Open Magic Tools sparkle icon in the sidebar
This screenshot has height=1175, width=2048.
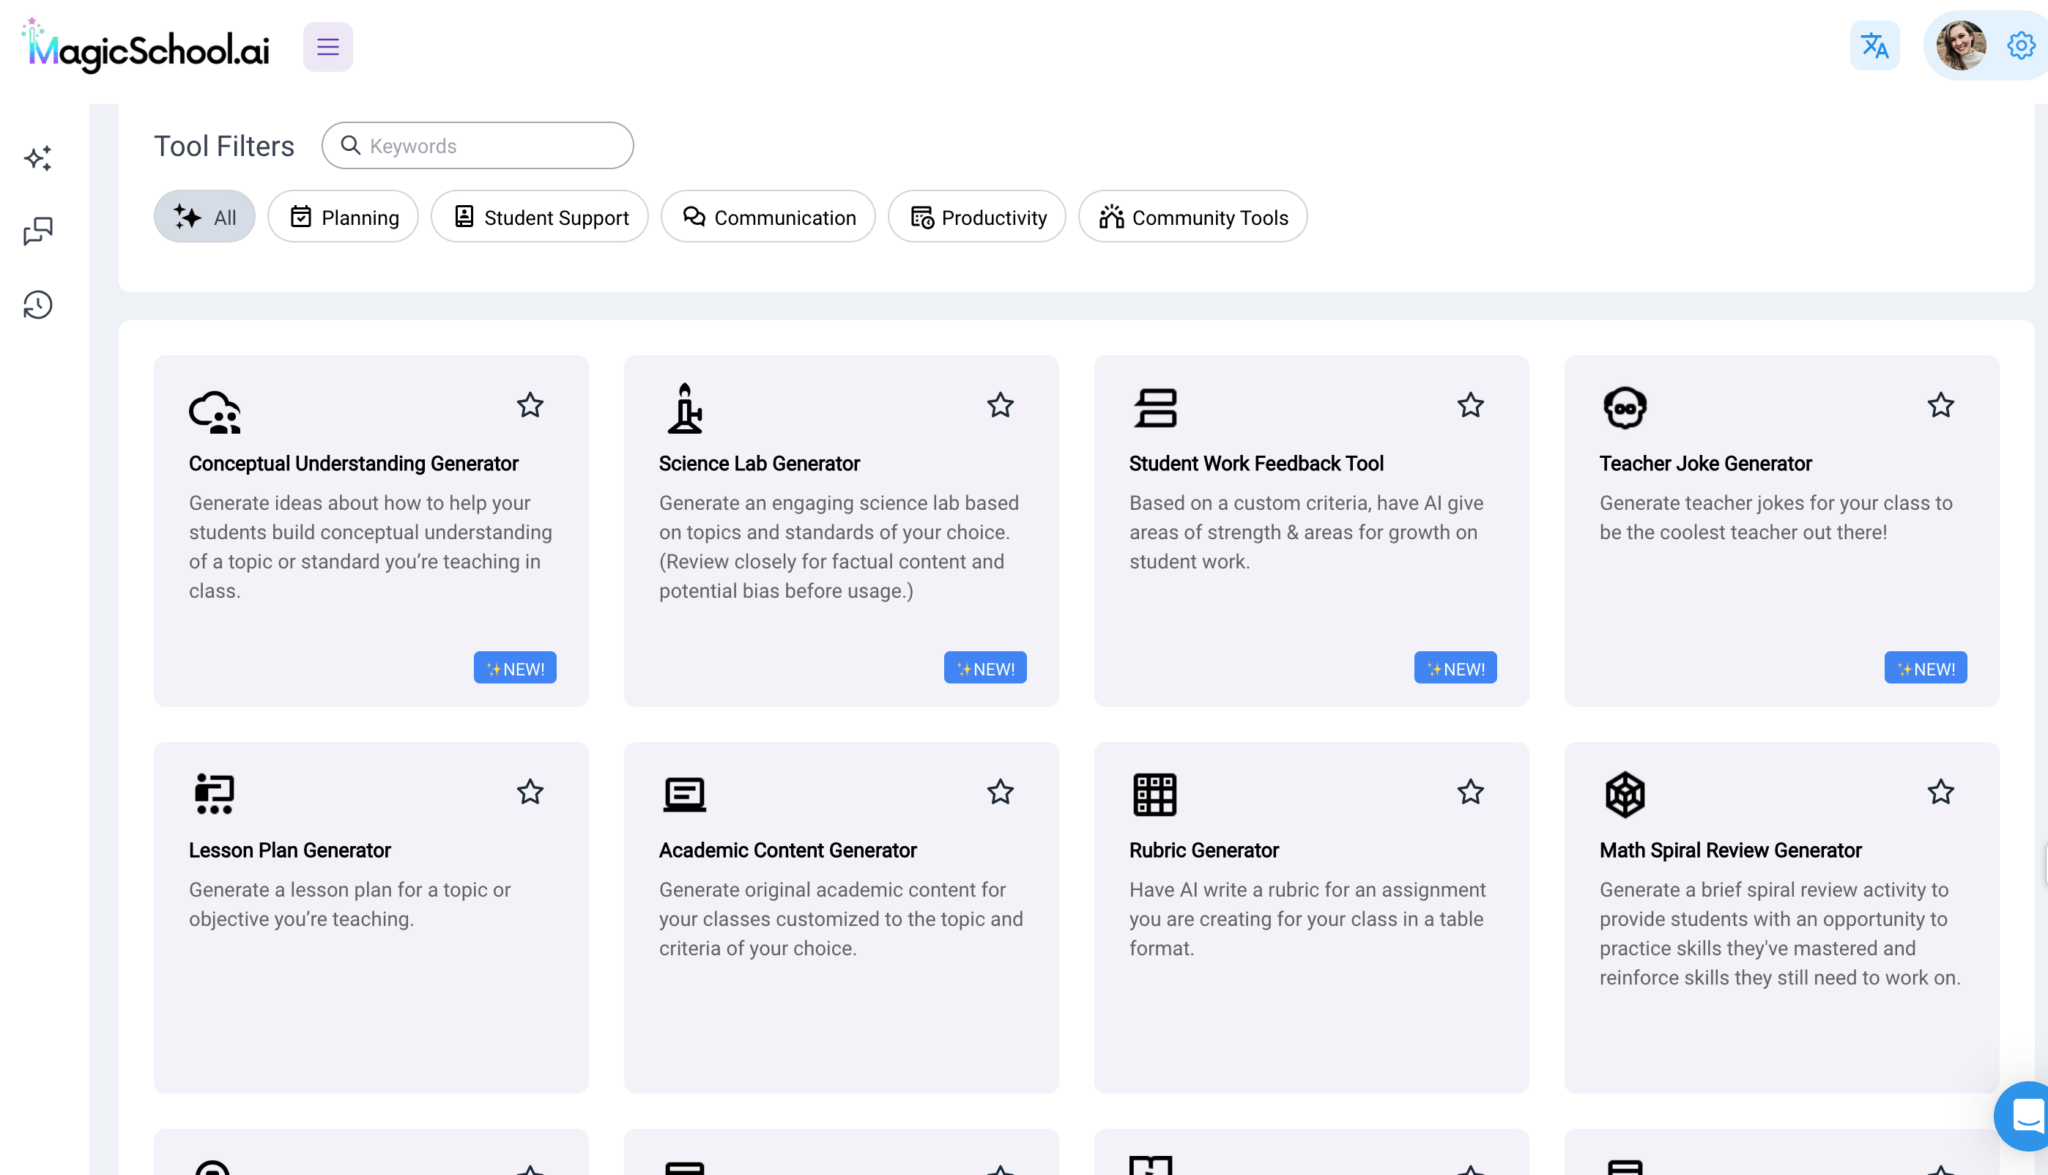click(38, 158)
